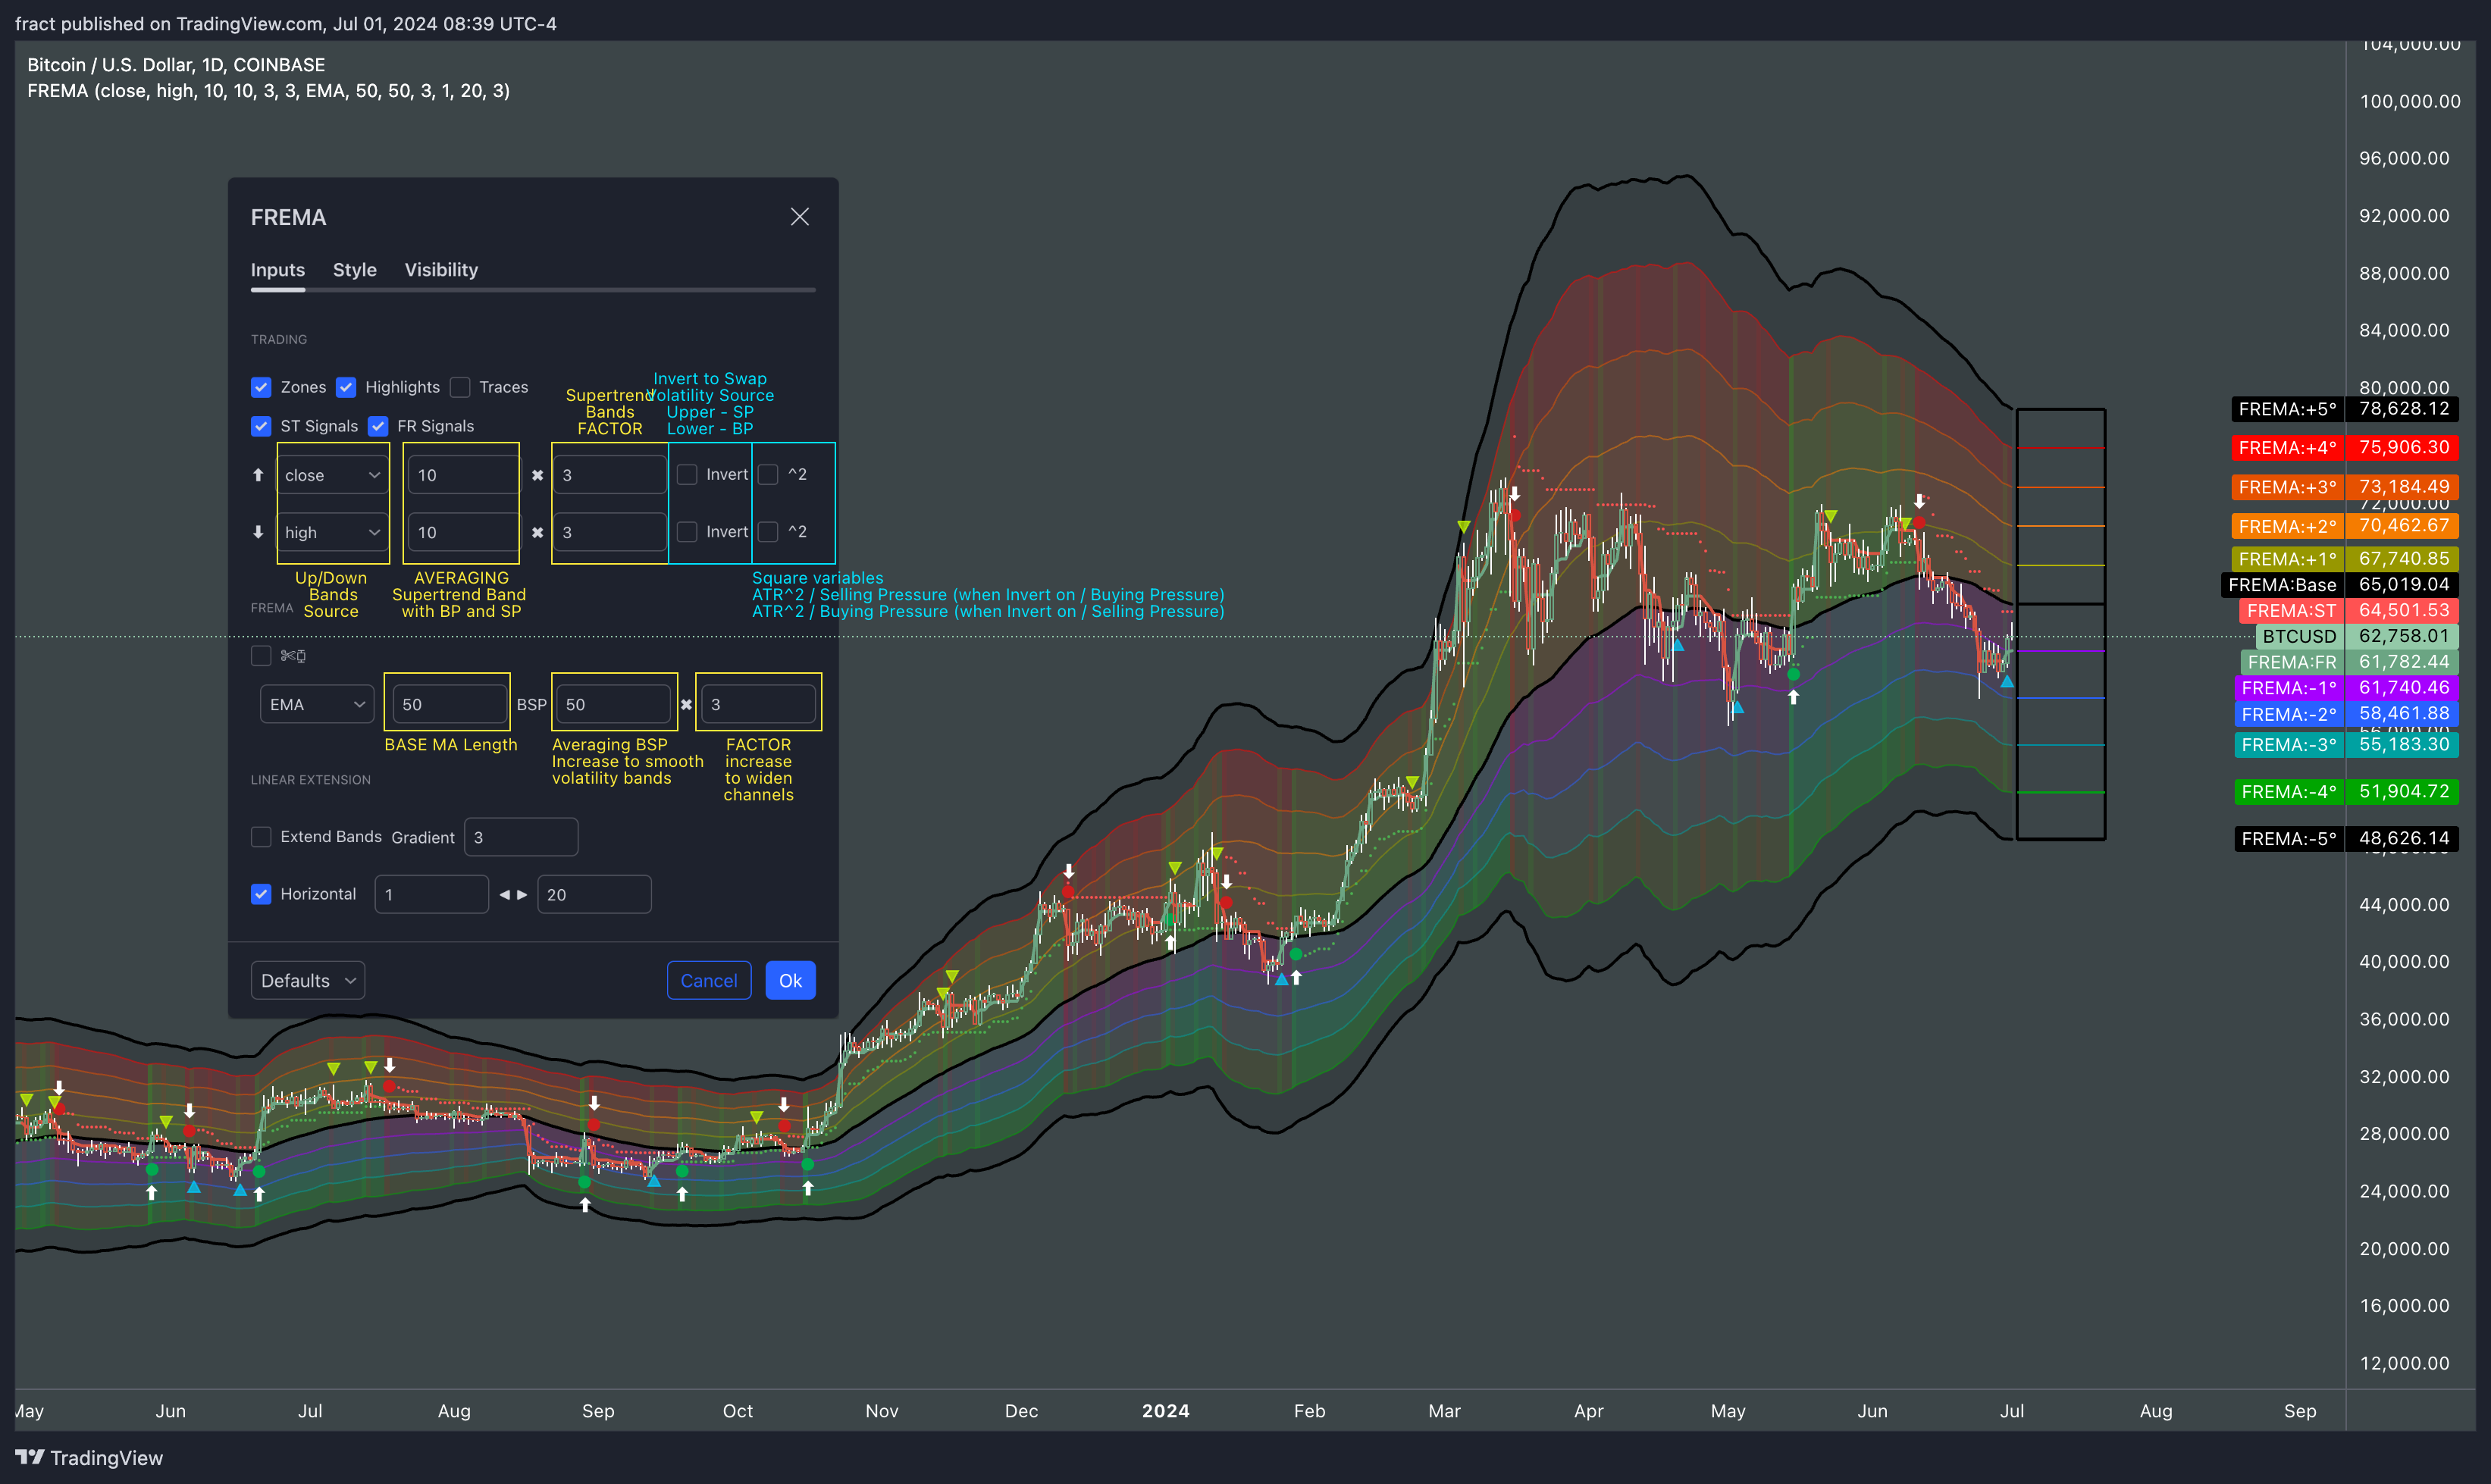Click the down-arrow icon beside high source
This screenshot has height=1484, width=2491.
click(x=258, y=532)
